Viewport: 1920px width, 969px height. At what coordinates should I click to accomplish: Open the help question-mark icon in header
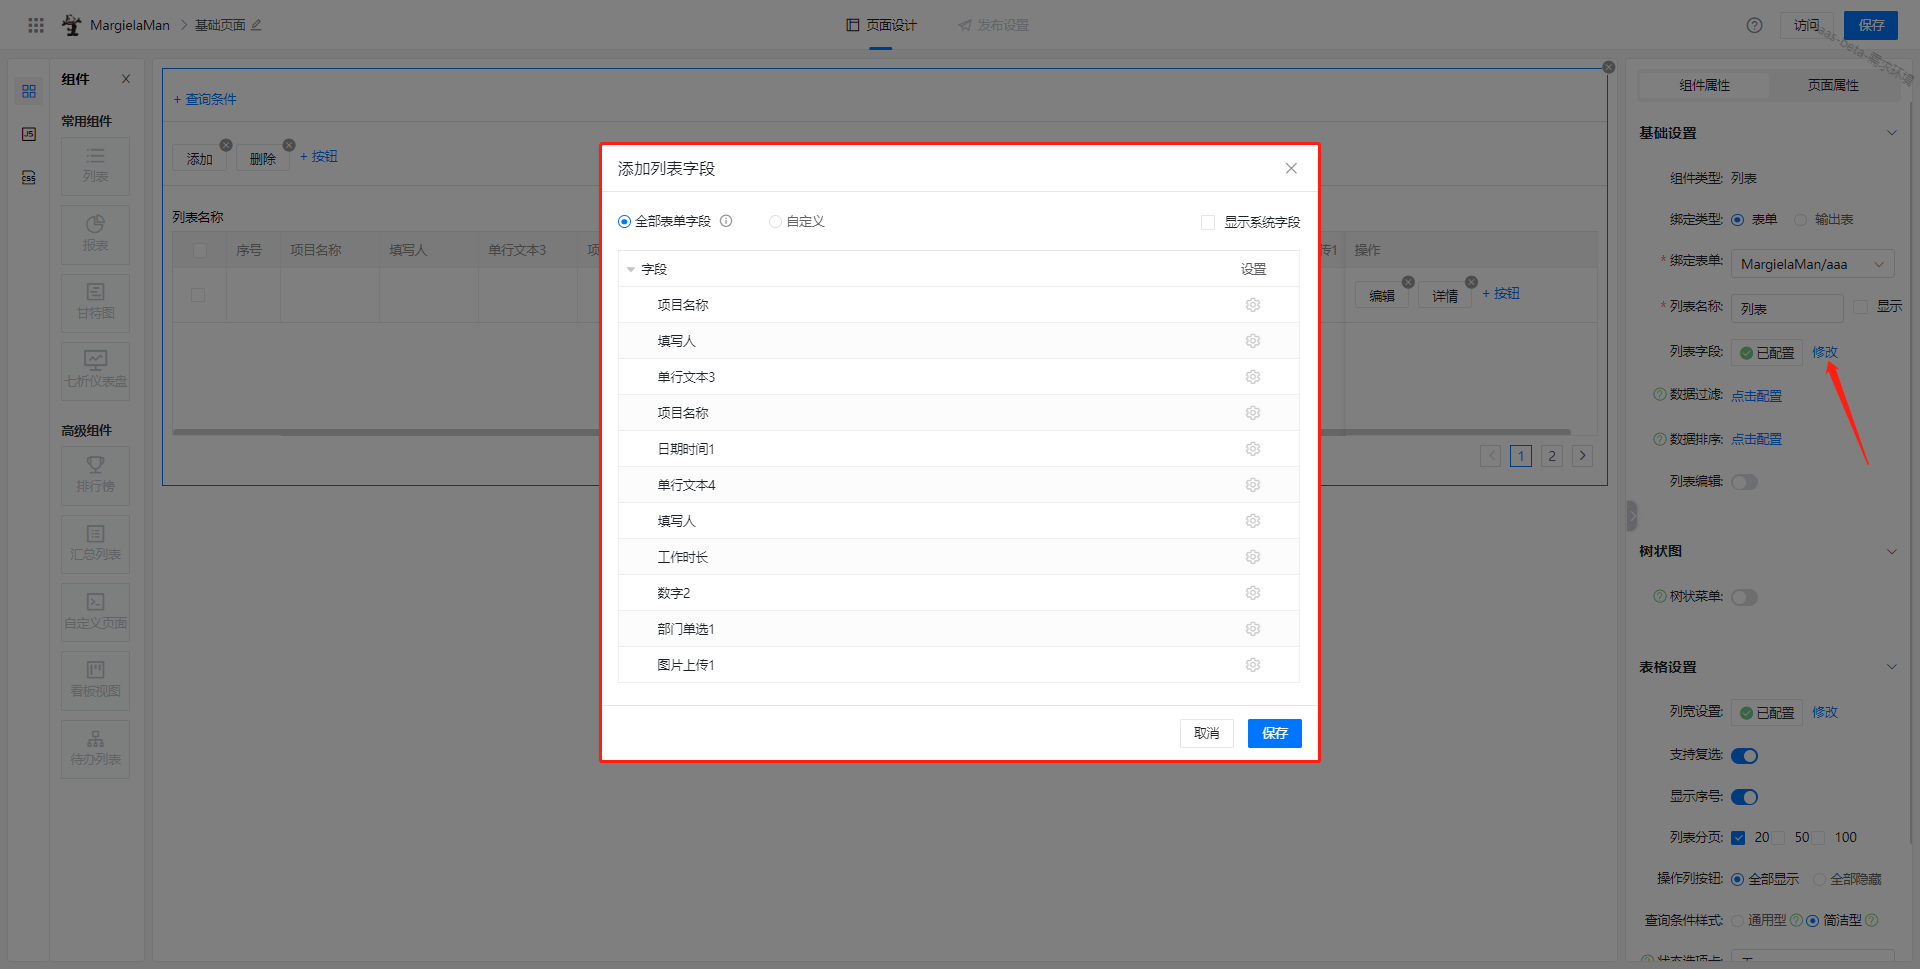(x=1754, y=25)
